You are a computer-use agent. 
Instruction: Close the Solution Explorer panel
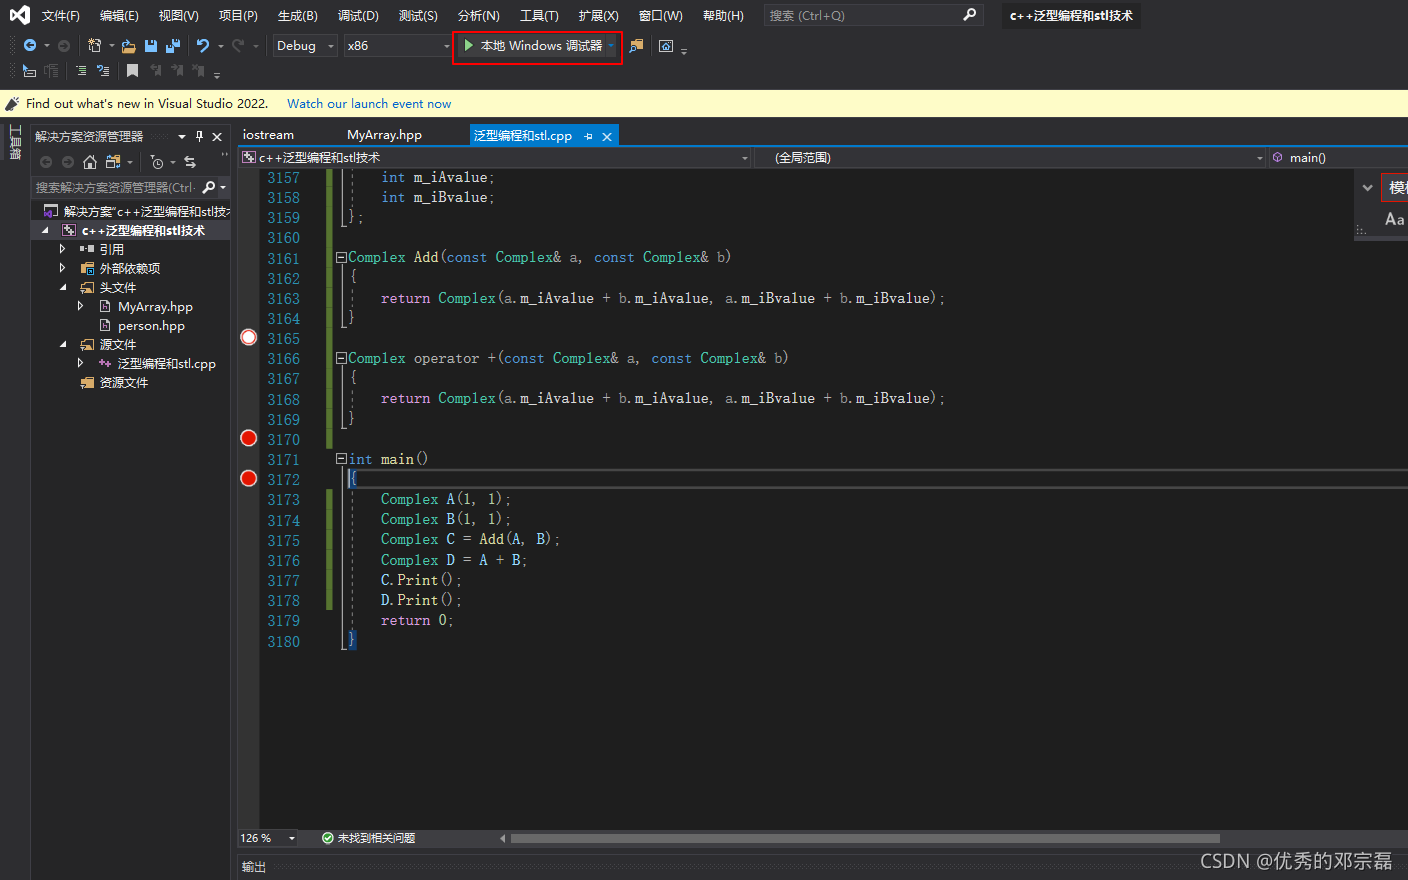(217, 136)
